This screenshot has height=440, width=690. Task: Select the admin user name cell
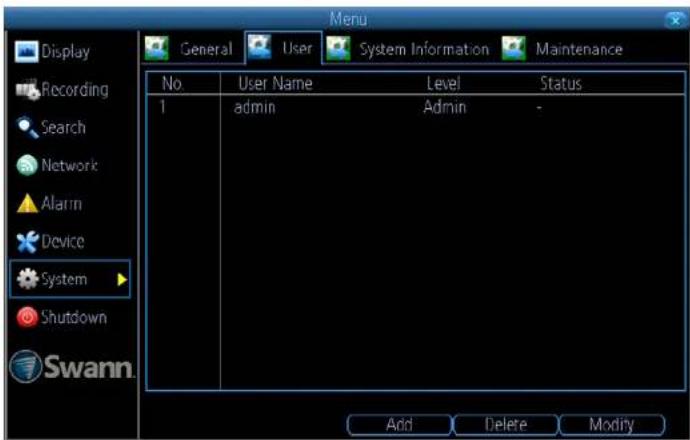pyautogui.click(x=255, y=107)
